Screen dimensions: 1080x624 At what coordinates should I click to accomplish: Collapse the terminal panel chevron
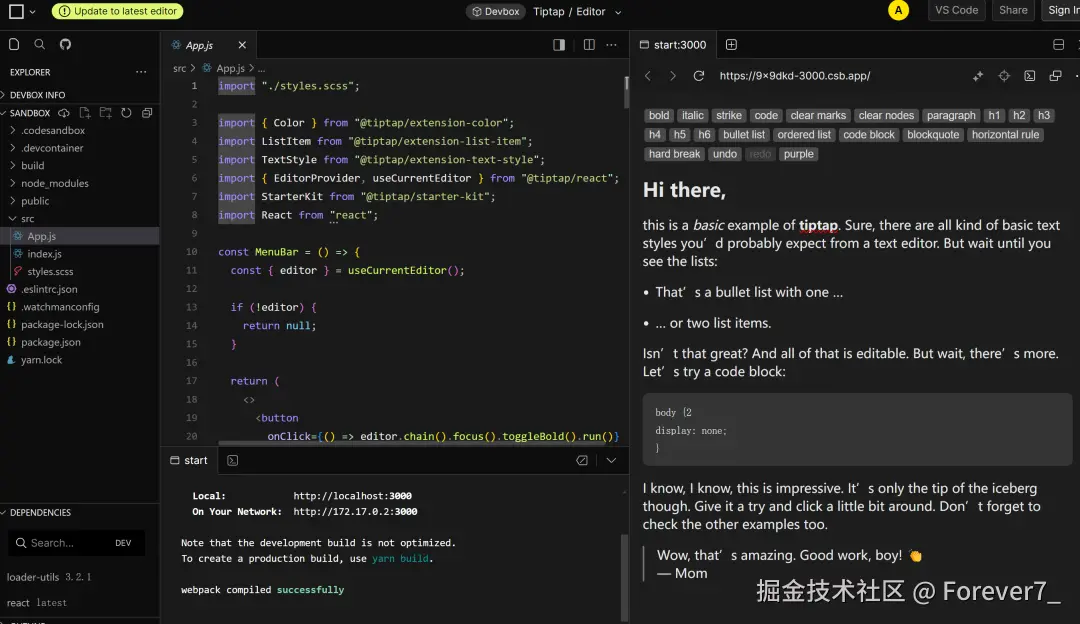(611, 460)
